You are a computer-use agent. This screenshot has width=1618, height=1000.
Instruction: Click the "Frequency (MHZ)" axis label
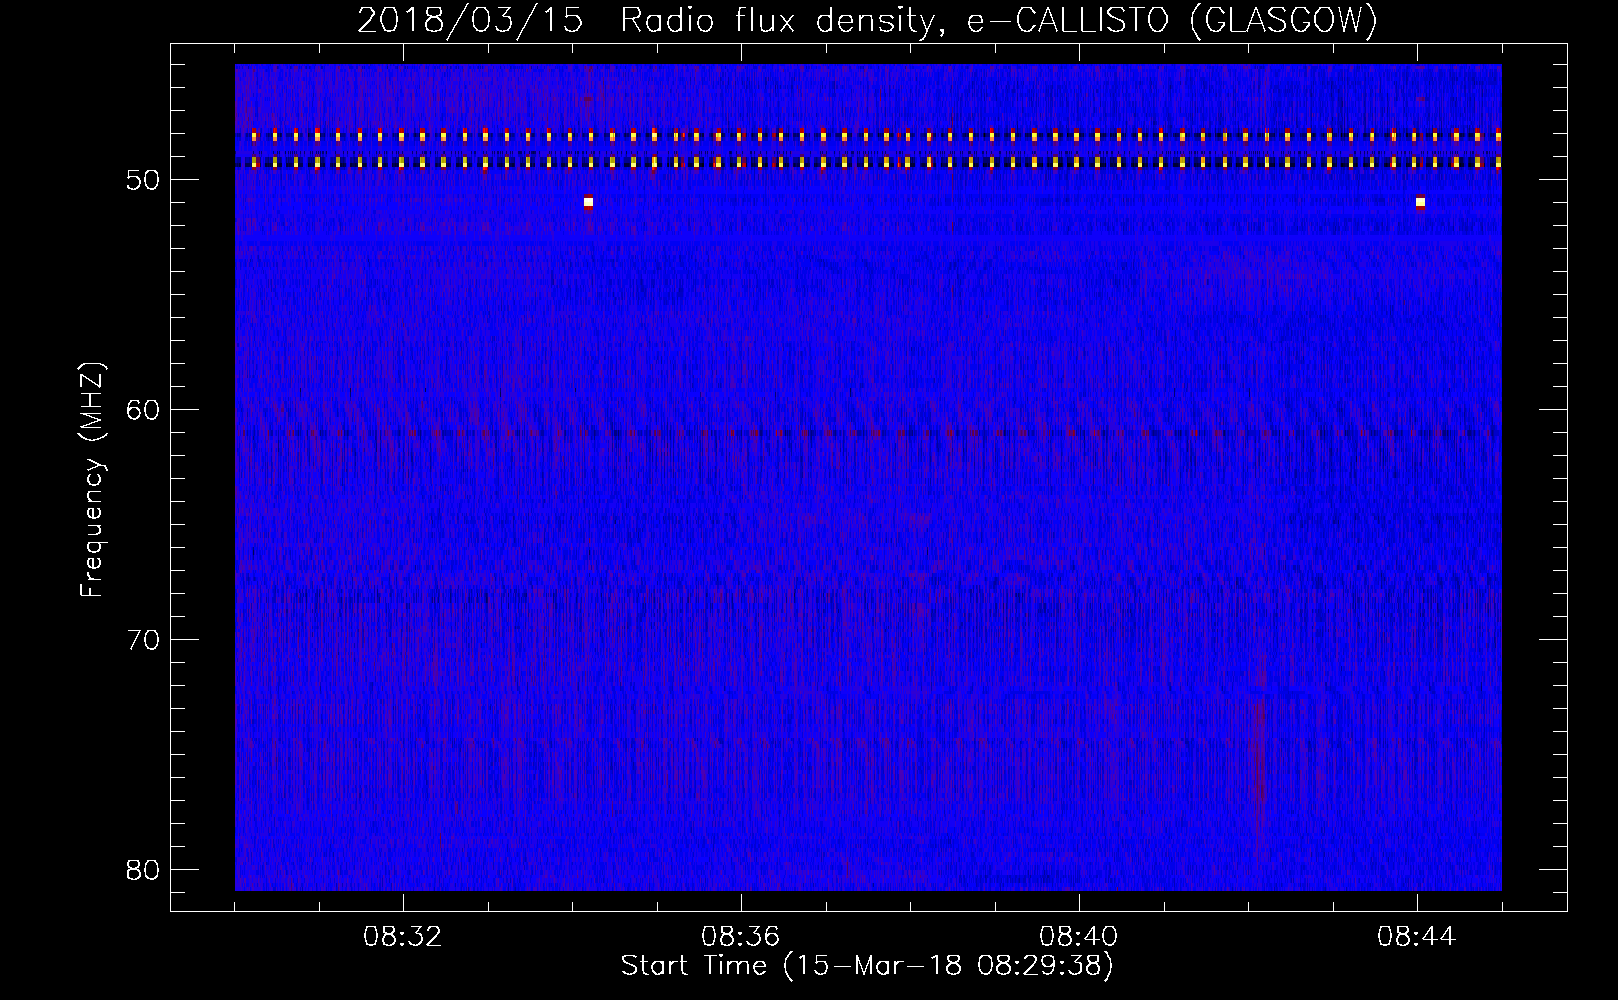92,479
